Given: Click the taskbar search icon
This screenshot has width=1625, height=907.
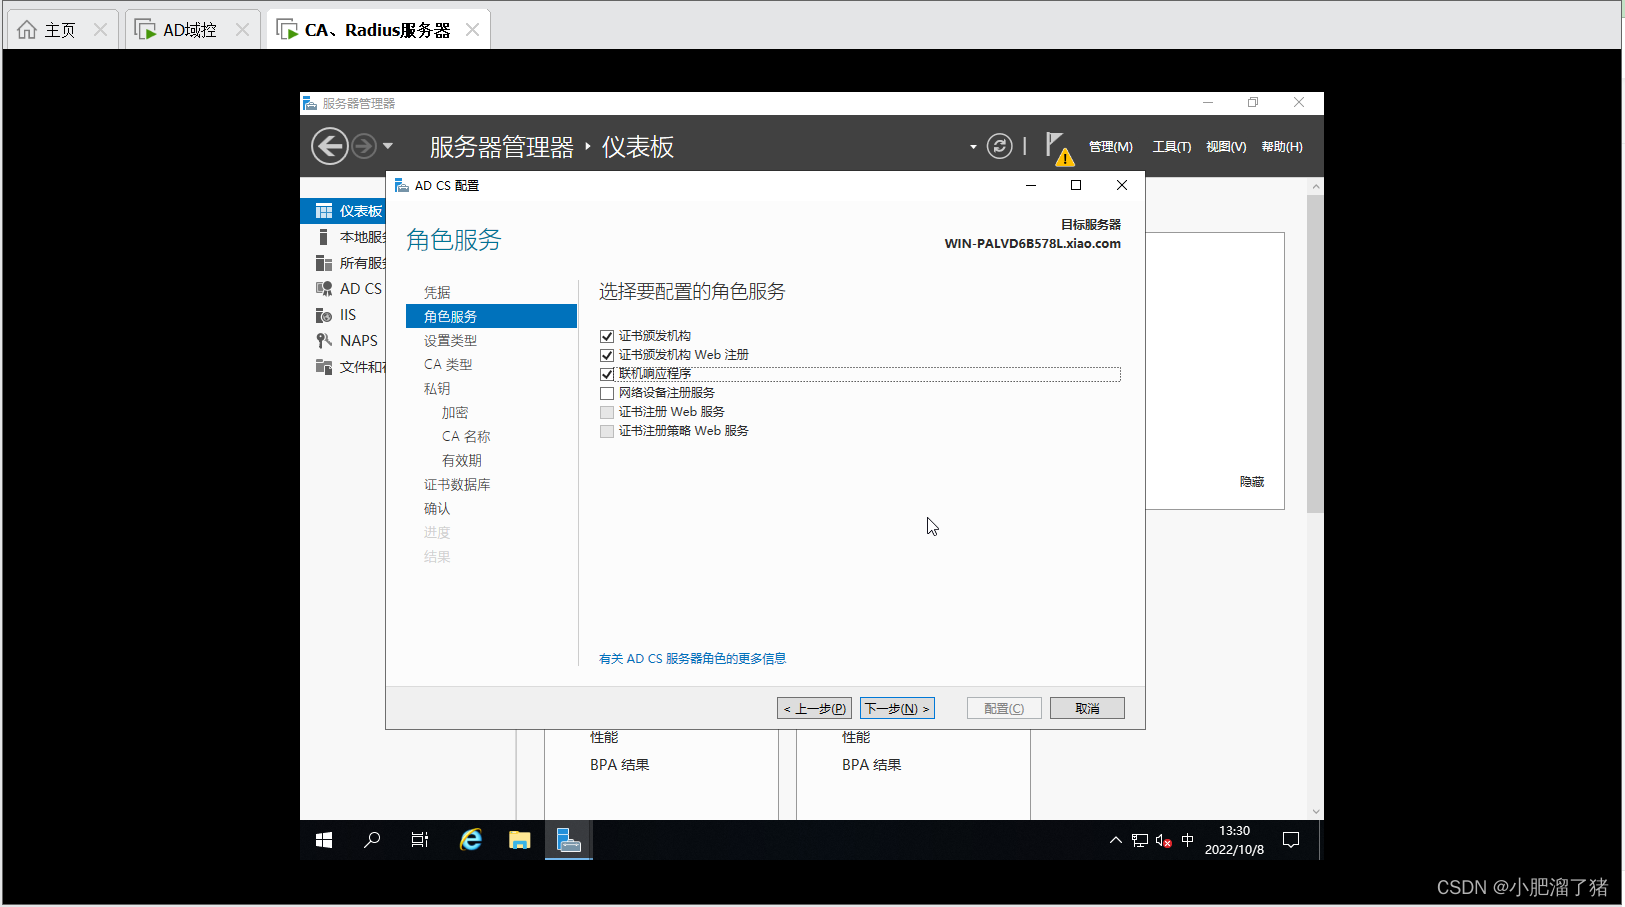Looking at the screenshot, I should pyautogui.click(x=372, y=840).
